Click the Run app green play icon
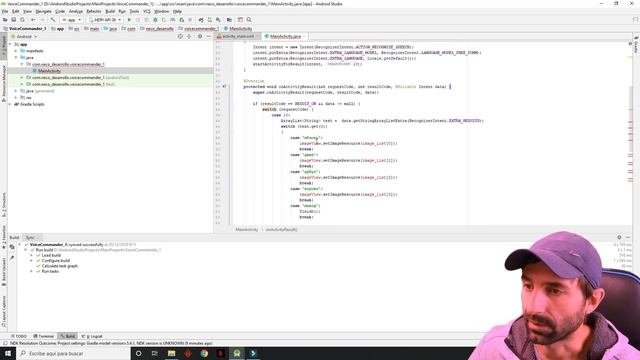Viewport: 640px width, 360px height. pos(129,20)
